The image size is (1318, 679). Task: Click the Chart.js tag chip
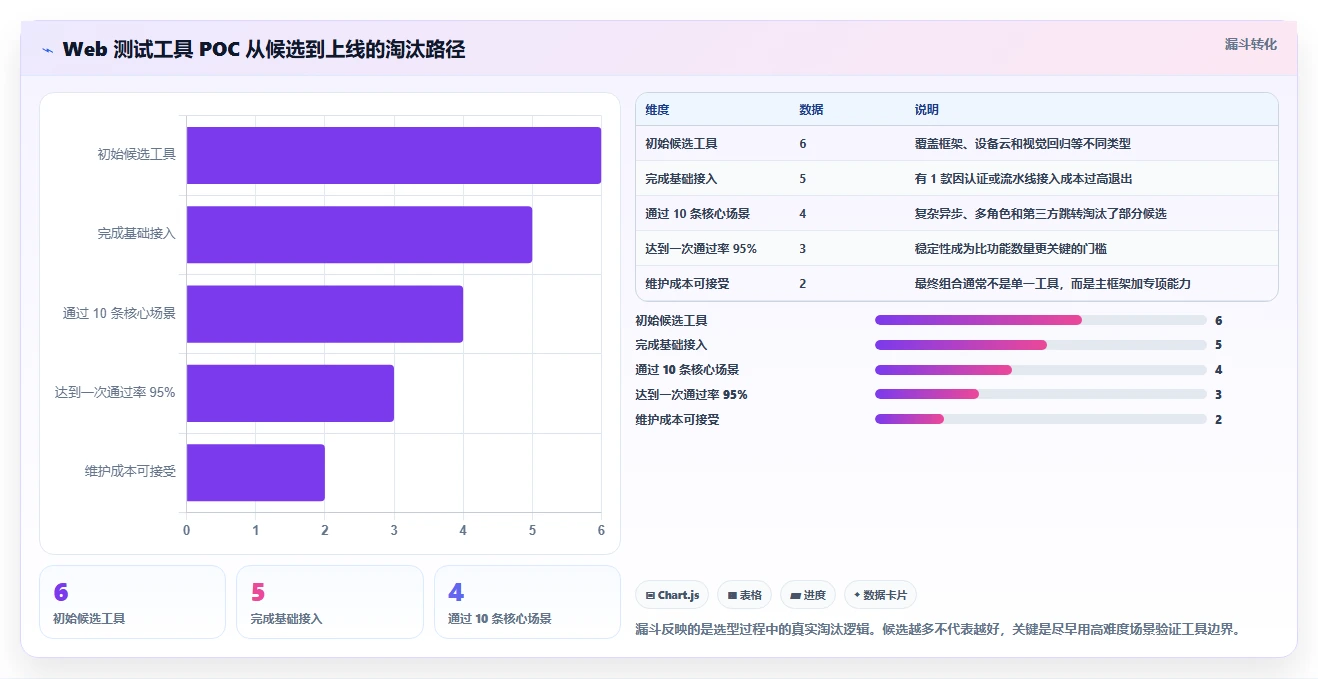pos(672,595)
